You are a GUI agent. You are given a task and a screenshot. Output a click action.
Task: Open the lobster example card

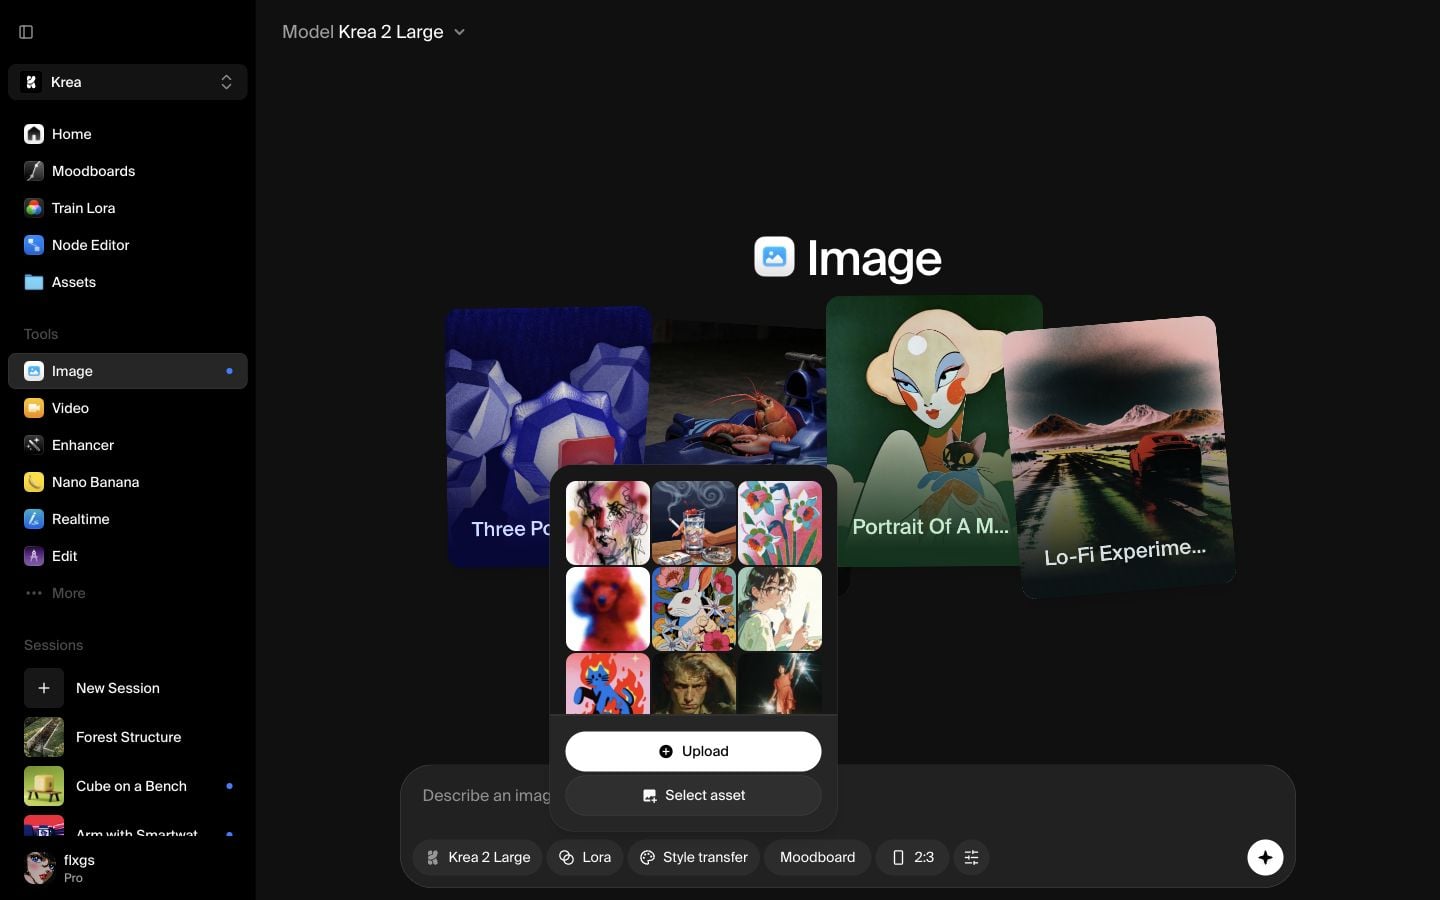738,392
